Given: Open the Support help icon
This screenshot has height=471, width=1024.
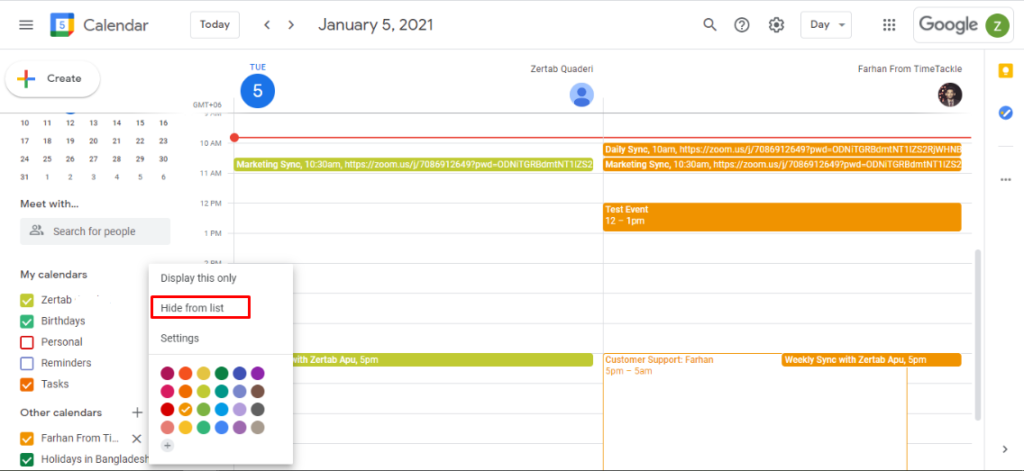Looking at the screenshot, I should tap(742, 25).
